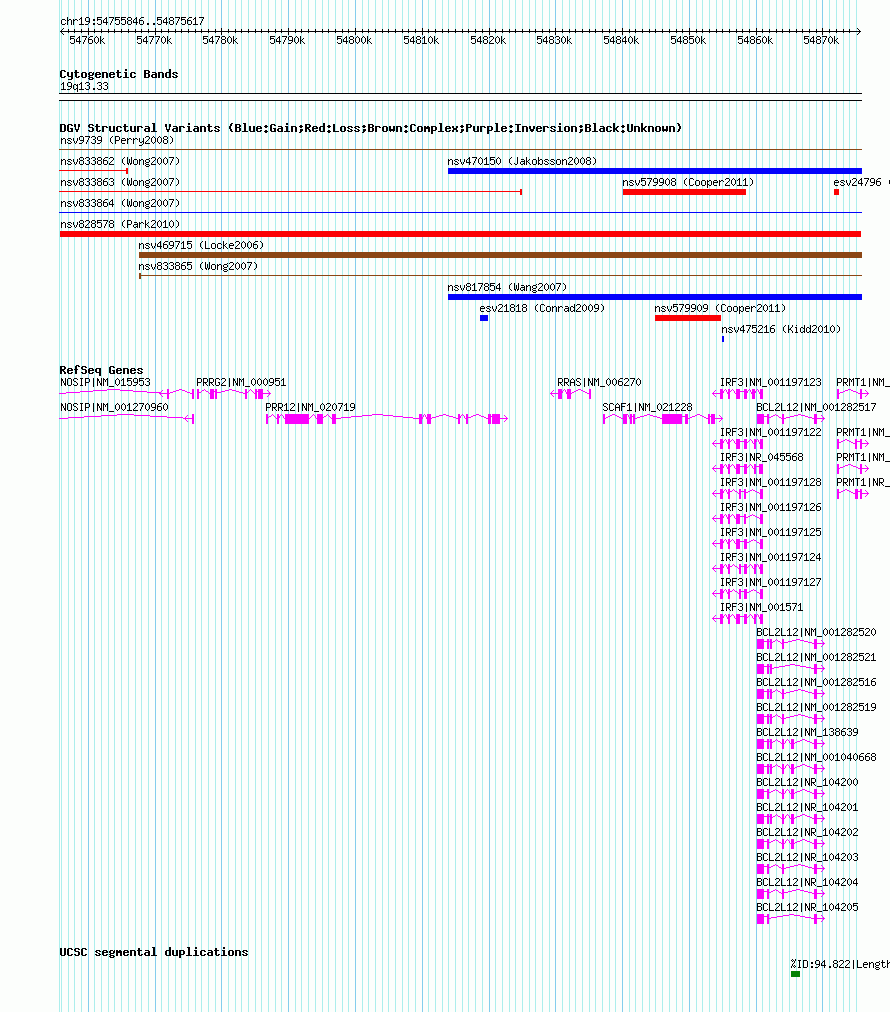Click the nsv828578 (Park2010) red bar
Screen dimensions: 890x1012
460,234
